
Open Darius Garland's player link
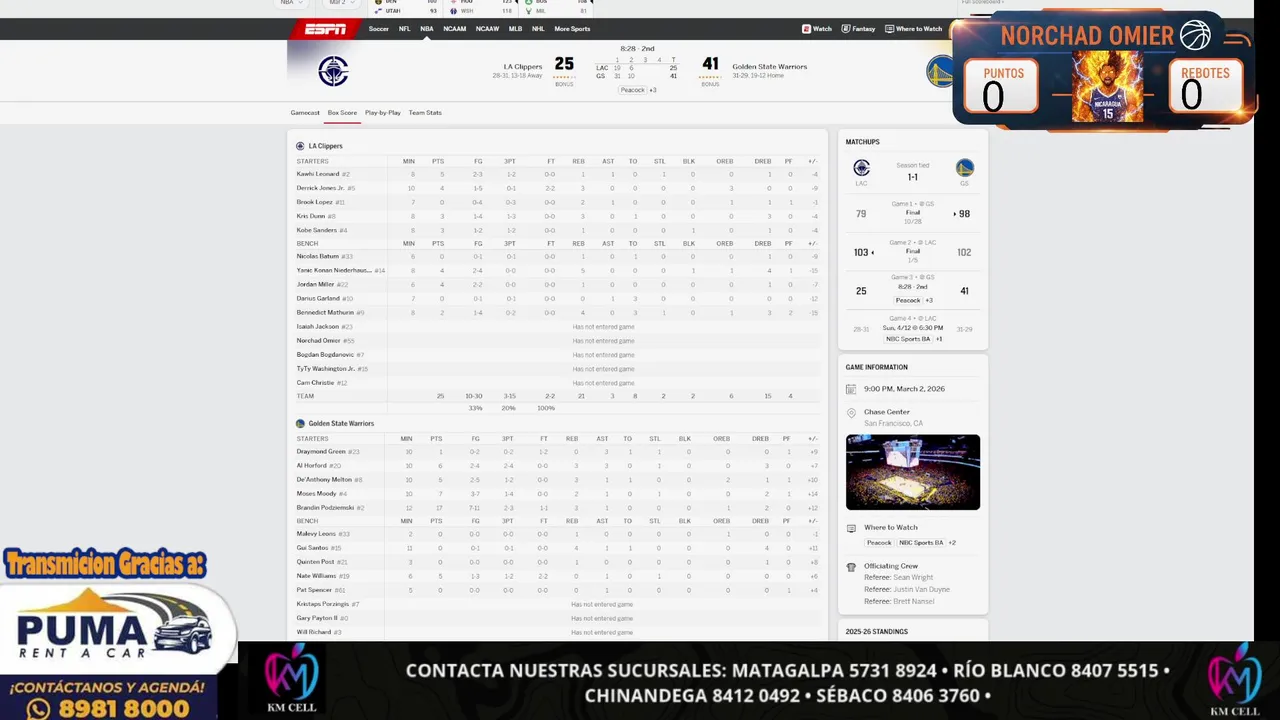[x=318, y=298]
